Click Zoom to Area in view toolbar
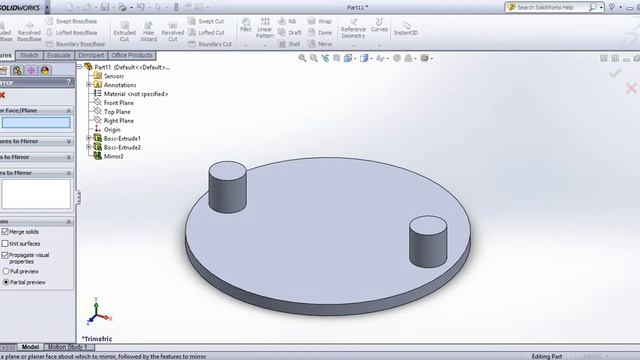This screenshot has width=640, height=360. click(x=313, y=58)
